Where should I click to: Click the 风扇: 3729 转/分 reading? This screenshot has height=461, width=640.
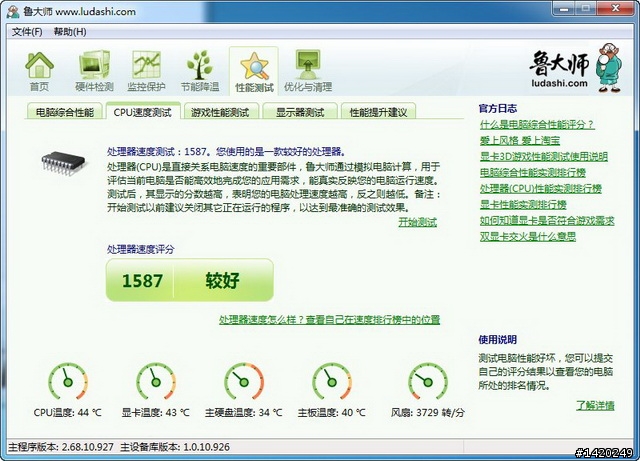pos(428,412)
